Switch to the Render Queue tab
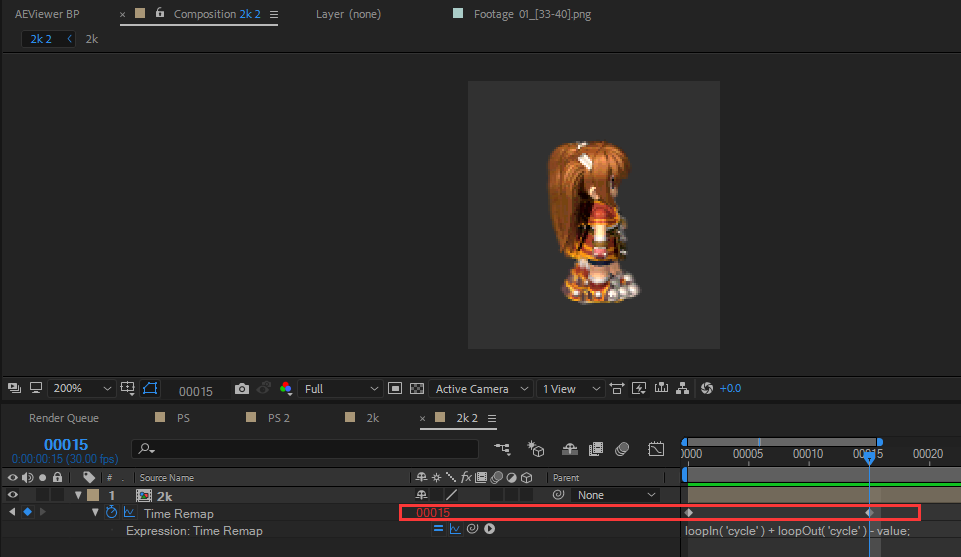Screen dimensions: 961x557 [x=64, y=418]
